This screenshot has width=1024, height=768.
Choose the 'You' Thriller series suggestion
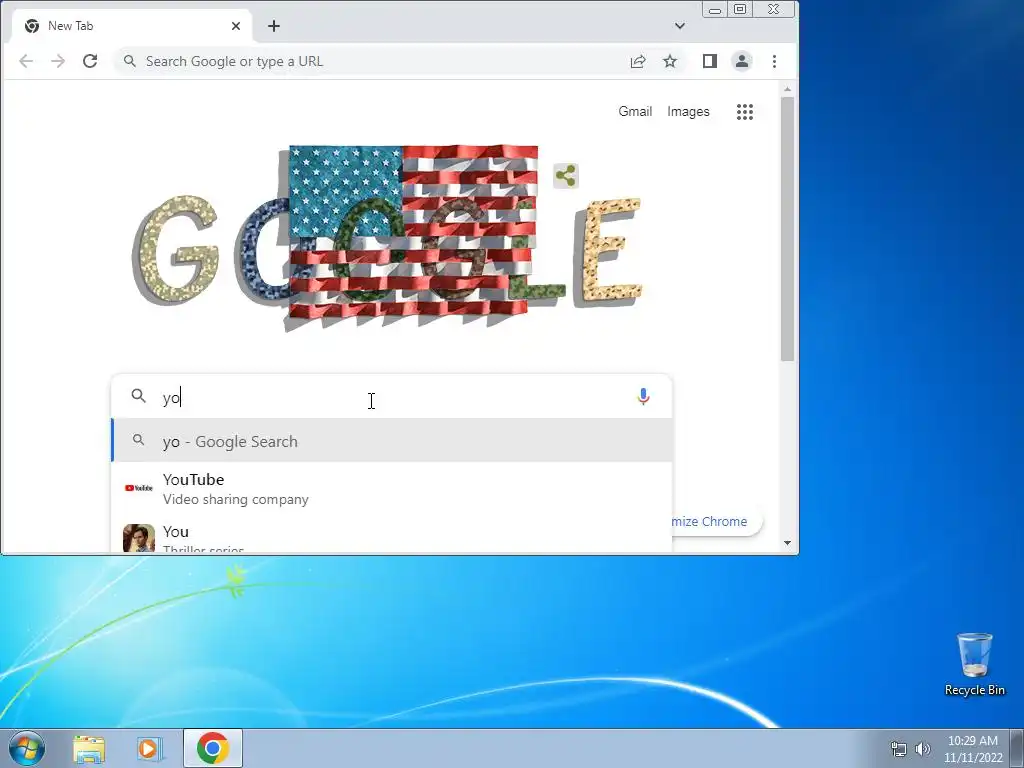pos(392,536)
